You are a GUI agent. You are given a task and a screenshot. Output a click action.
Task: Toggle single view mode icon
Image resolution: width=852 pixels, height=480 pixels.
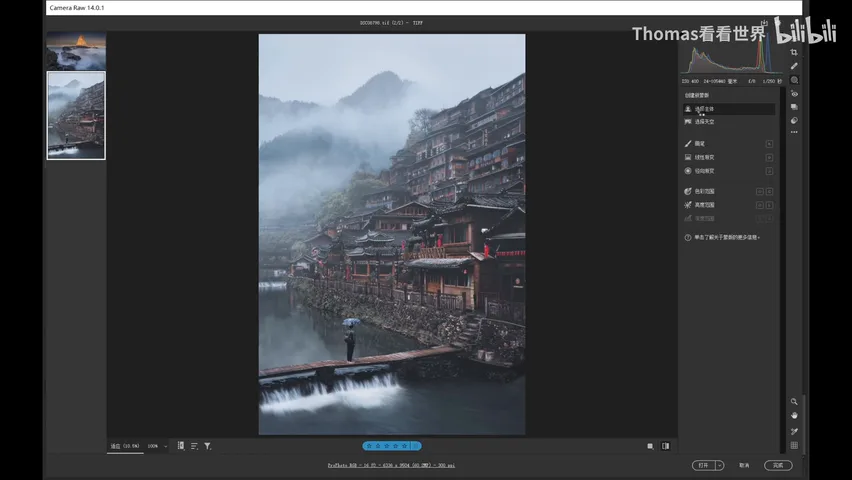(x=650, y=446)
